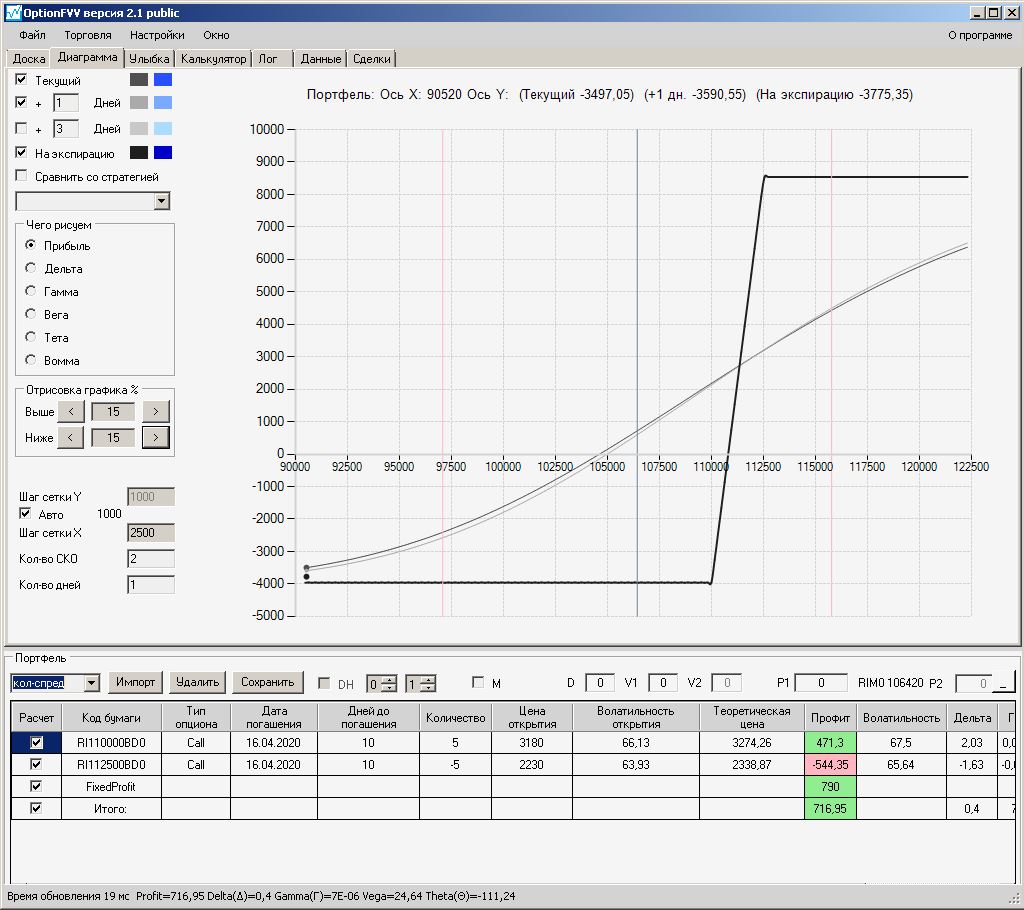Enable Сравнить со стратегией checkbox
The image size is (1024, 910).
click(x=22, y=175)
